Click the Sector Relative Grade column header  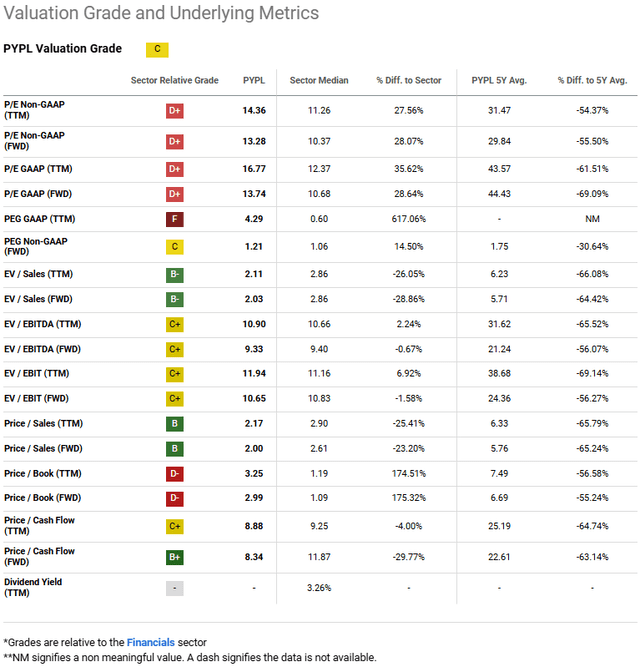[x=174, y=80]
